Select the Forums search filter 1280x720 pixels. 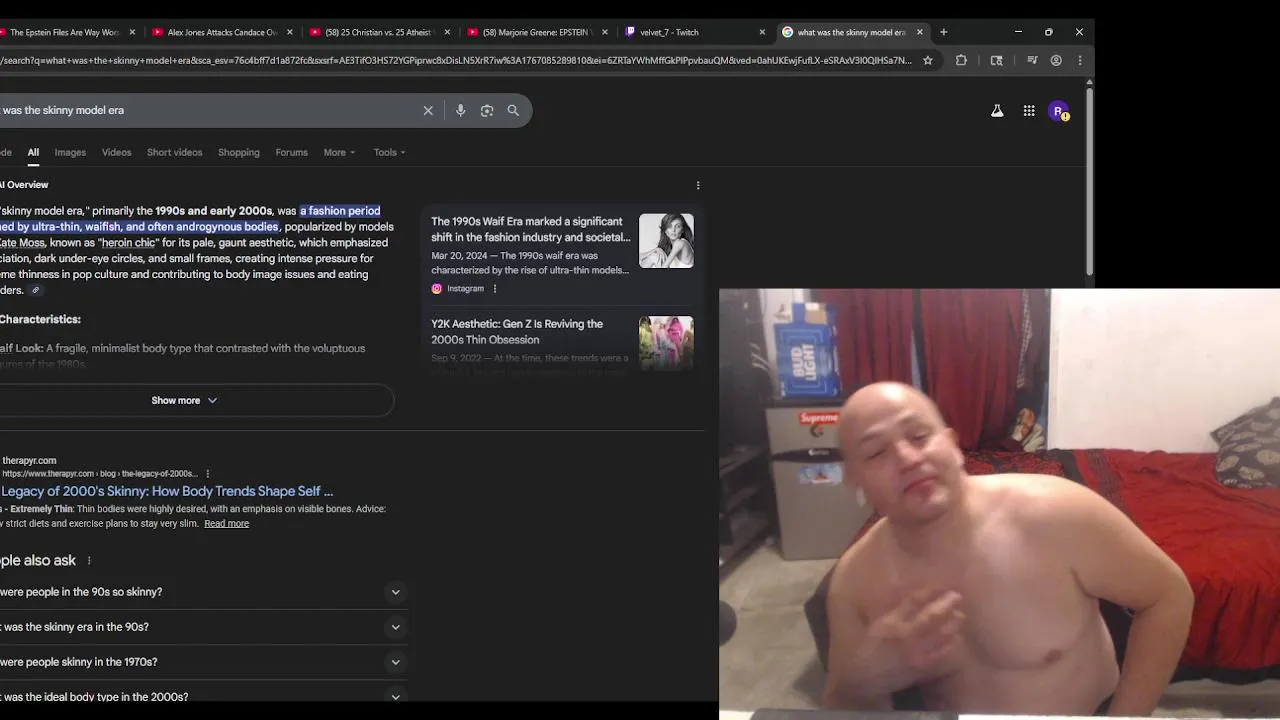click(291, 153)
